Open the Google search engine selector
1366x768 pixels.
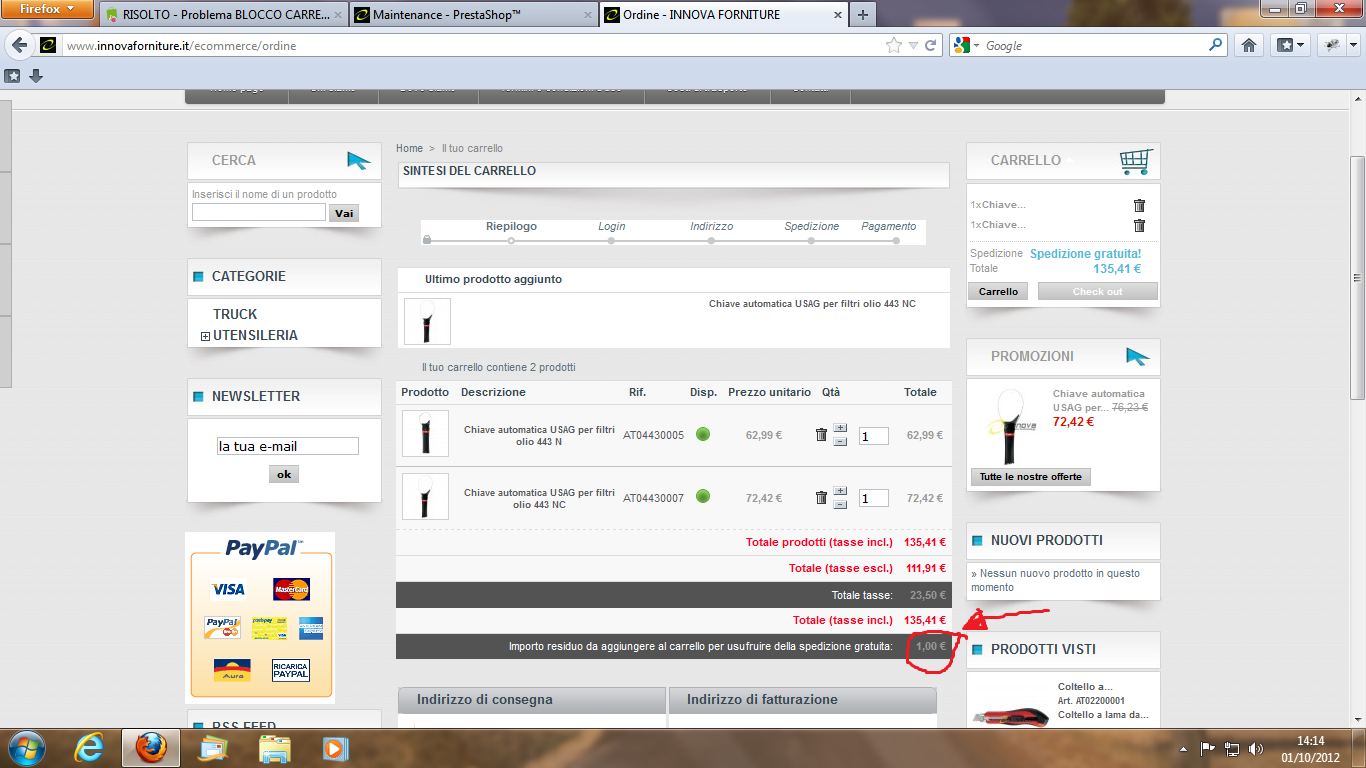[965, 46]
